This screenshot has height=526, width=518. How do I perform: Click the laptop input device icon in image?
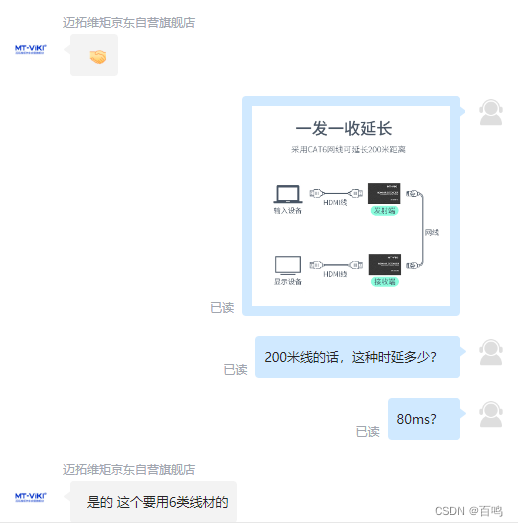[288, 194]
